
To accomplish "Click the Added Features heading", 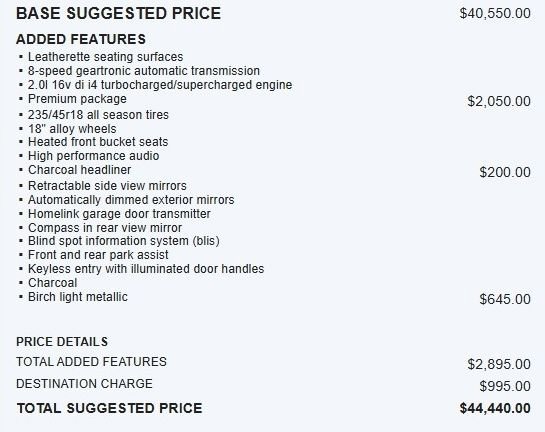I will pos(81,39).
